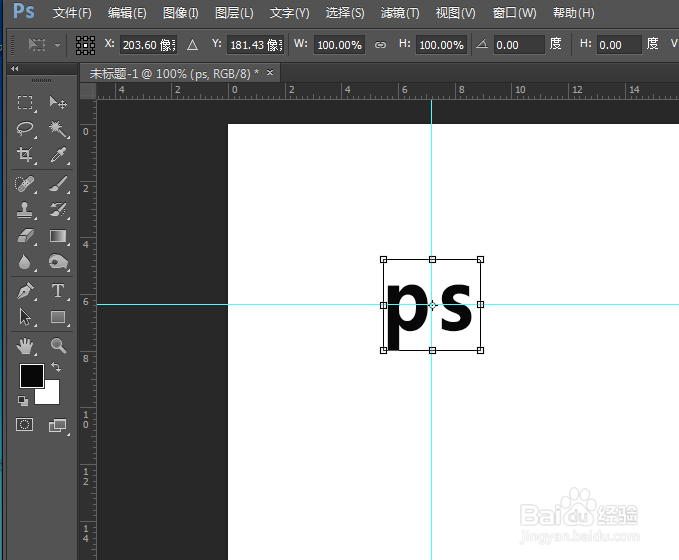The width and height of the screenshot is (679, 560).
Task: Close the 未标题-1 document tab
Action: click(270, 72)
